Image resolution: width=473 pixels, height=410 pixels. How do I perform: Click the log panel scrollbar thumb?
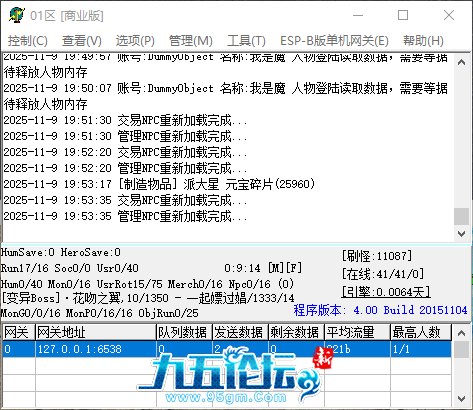click(462, 217)
